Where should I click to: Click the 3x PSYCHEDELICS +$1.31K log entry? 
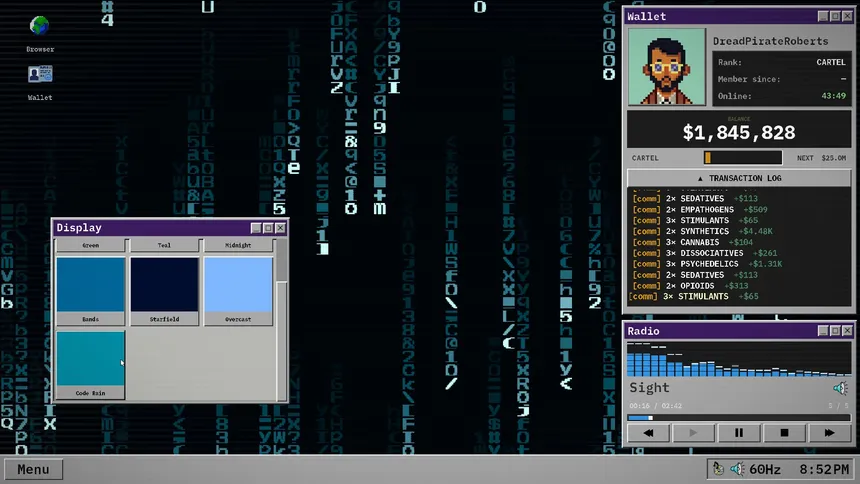(x=708, y=264)
